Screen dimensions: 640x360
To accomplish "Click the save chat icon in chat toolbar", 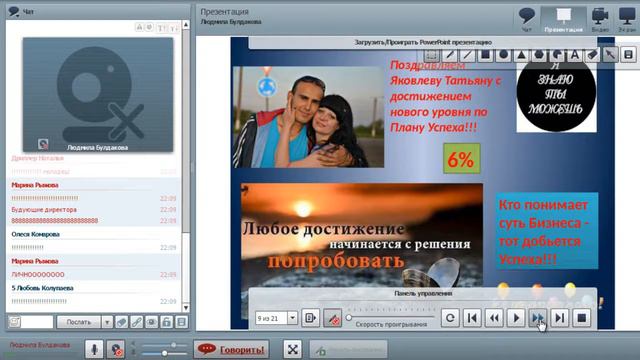I will pos(182,322).
